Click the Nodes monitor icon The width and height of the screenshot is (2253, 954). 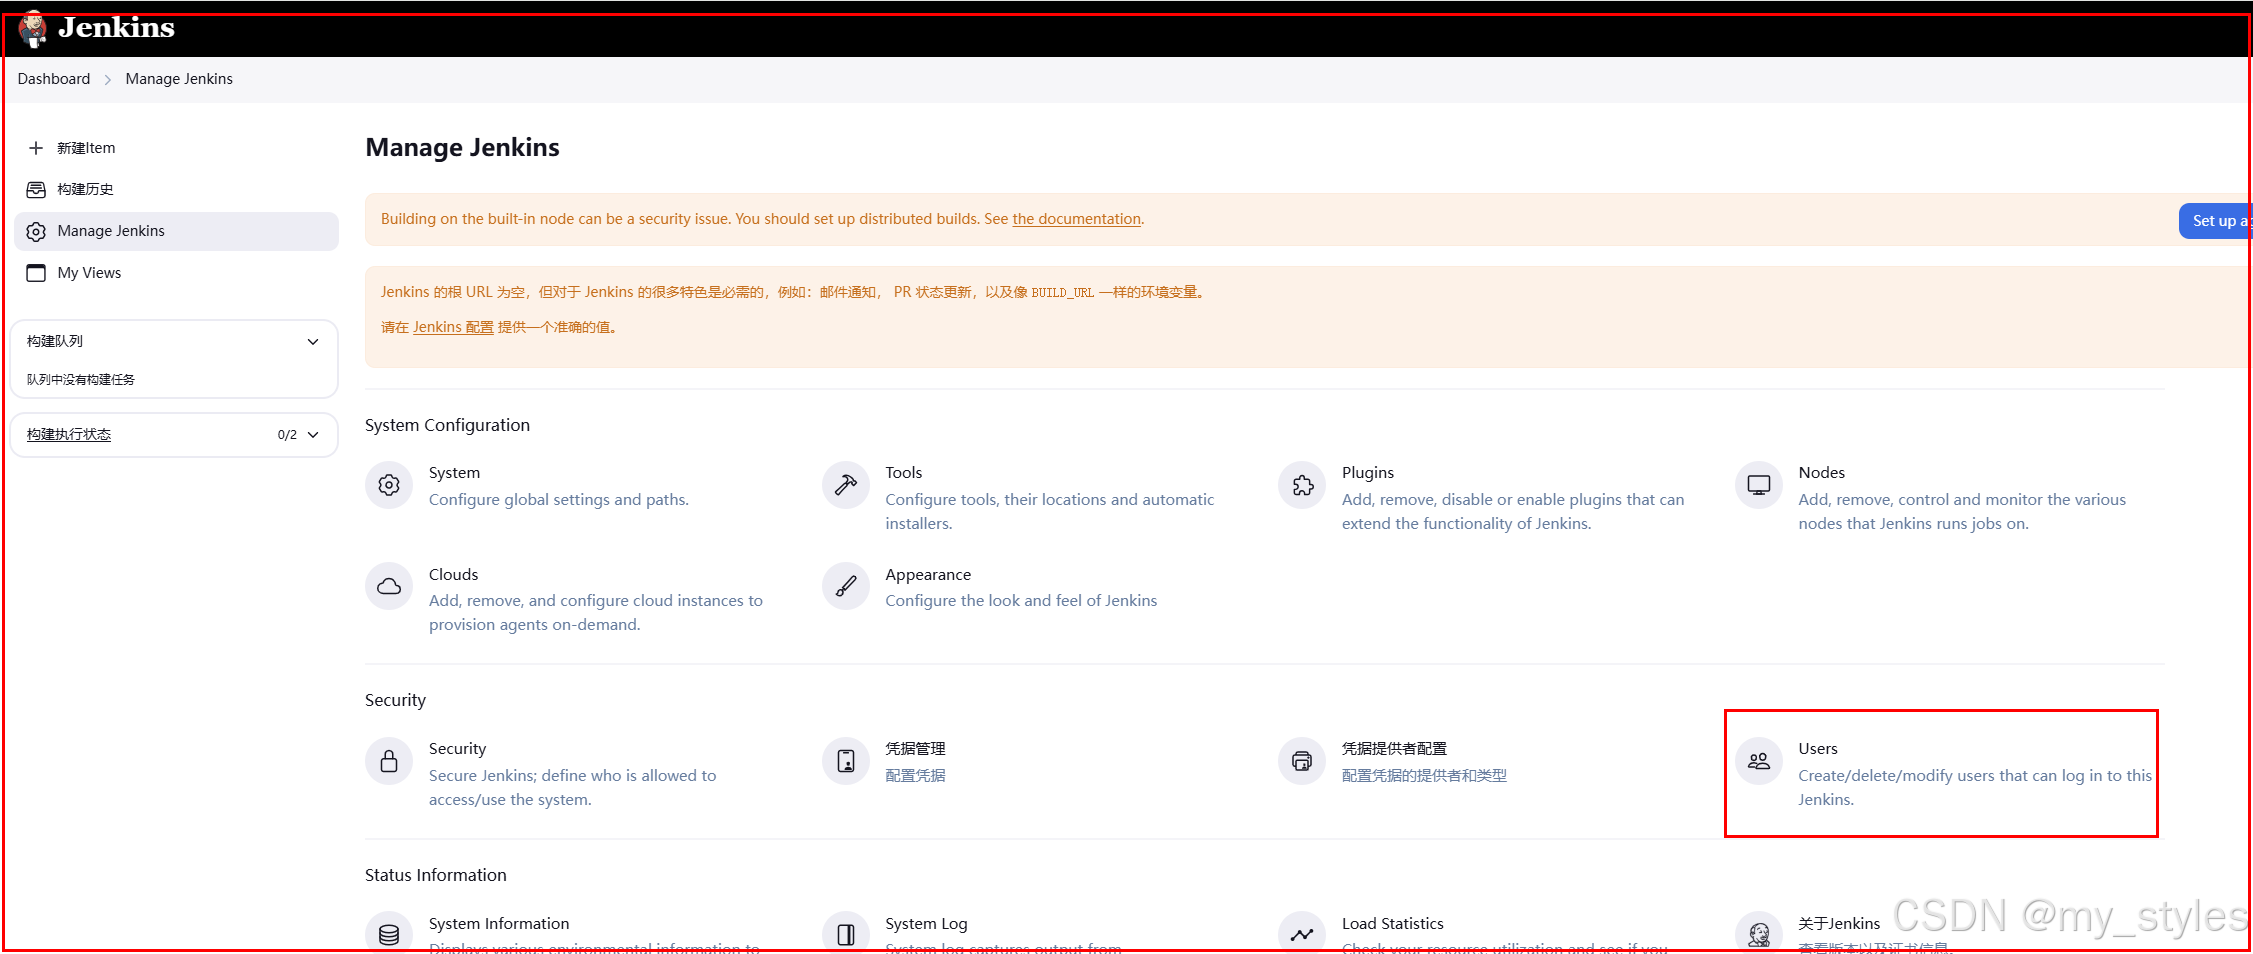[1759, 485]
